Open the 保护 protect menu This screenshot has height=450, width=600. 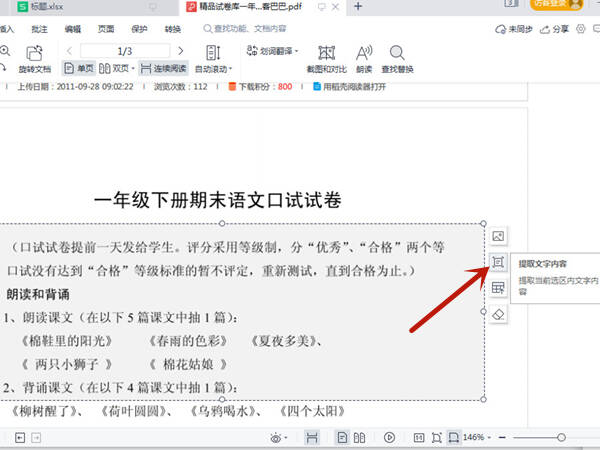coord(139,29)
